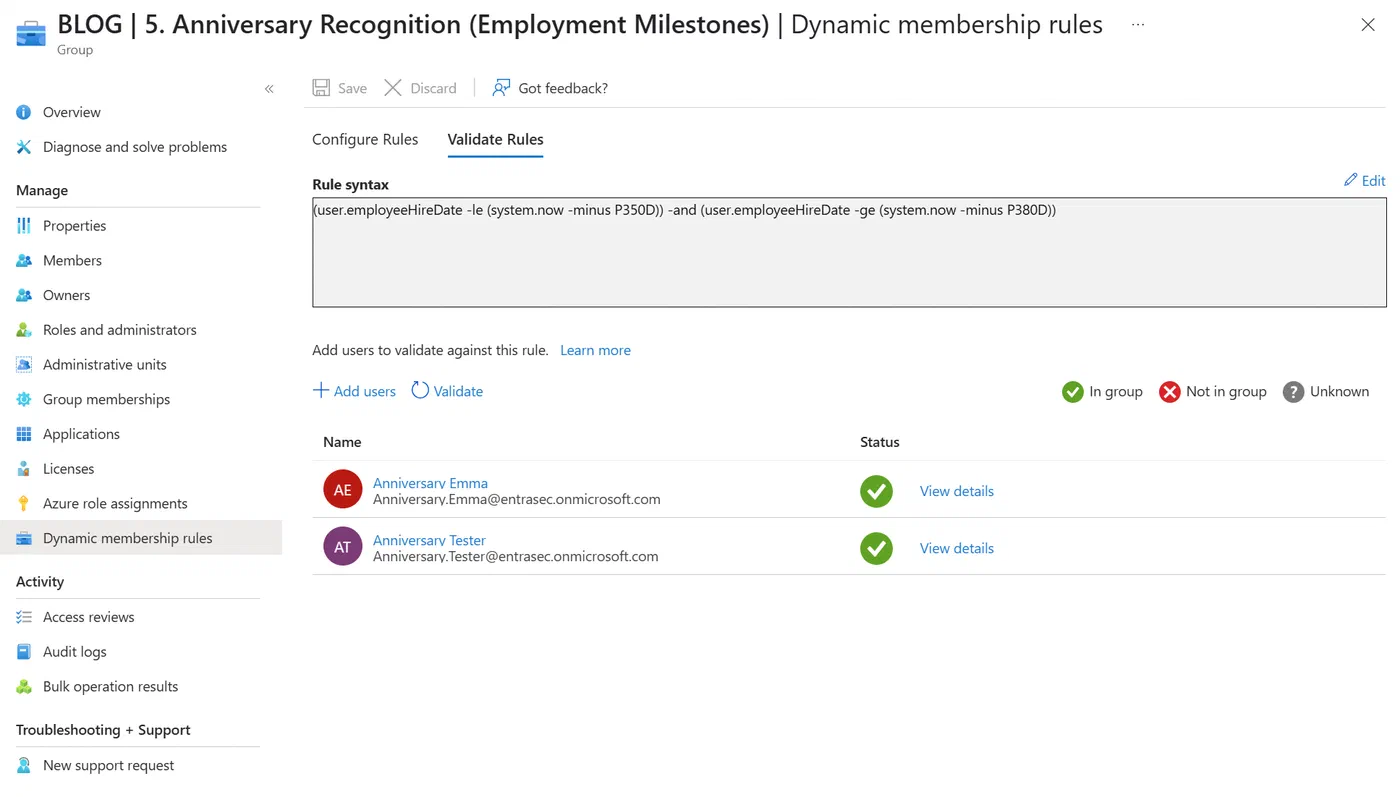
Task: Click the Members icon in the sidebar
Action: (x=24, y=261)
